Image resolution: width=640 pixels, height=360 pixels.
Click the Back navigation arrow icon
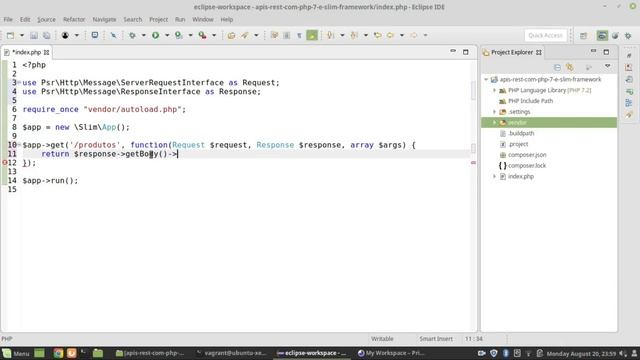pos(391,36)
